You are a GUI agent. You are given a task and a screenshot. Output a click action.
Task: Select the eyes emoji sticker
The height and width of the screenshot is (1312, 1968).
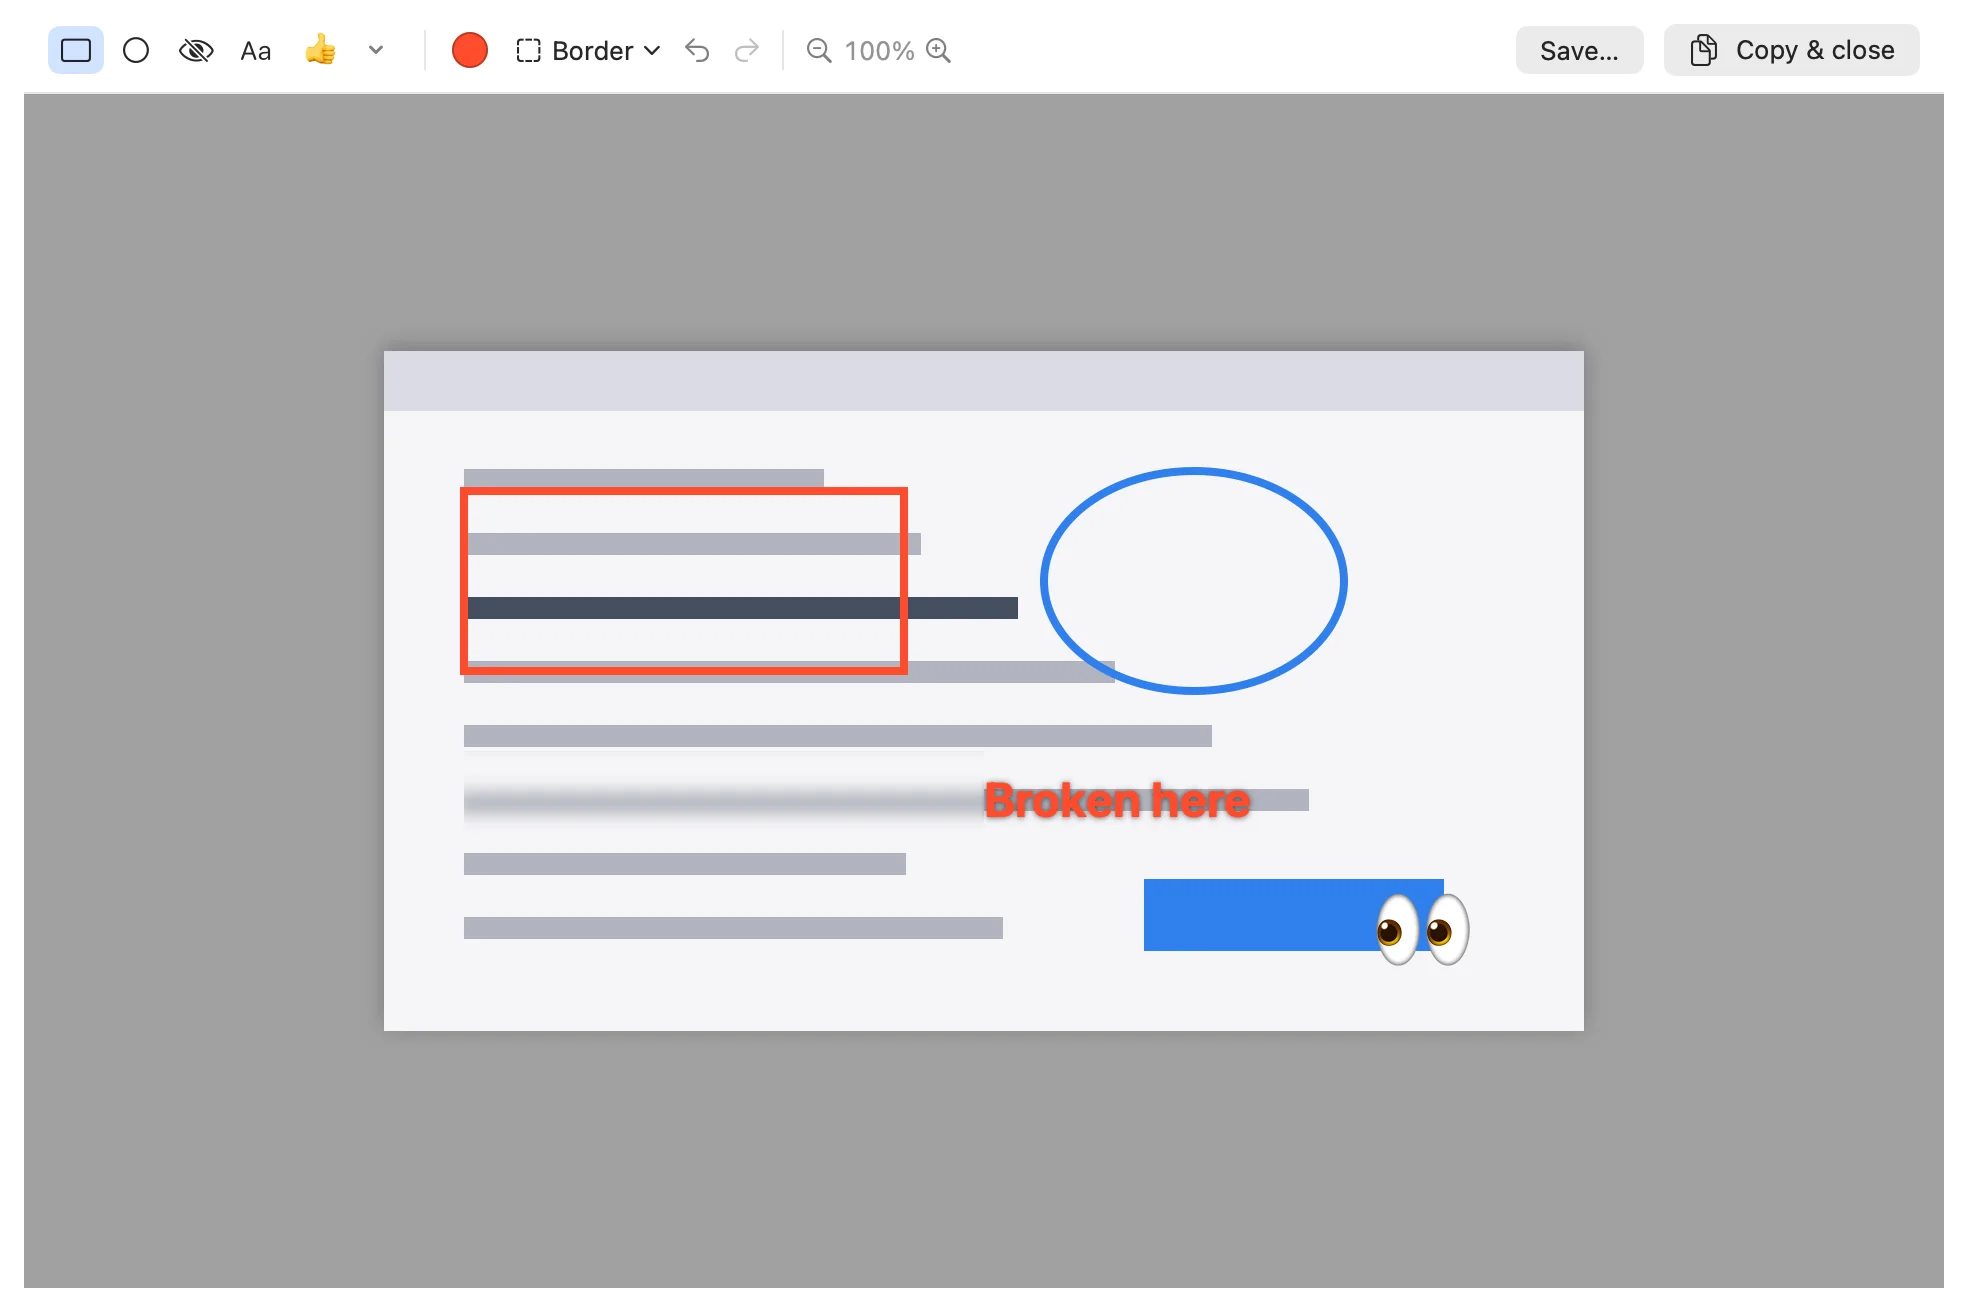pyautogui.click(x=1422, y=929)
